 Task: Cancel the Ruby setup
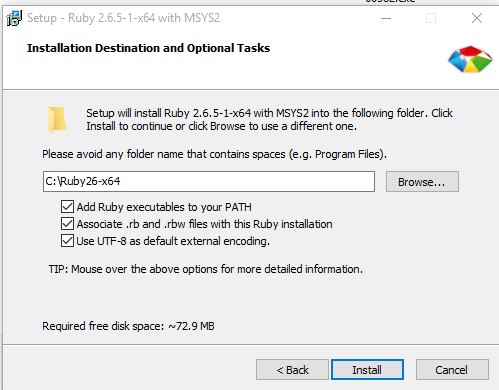point(452,370)
